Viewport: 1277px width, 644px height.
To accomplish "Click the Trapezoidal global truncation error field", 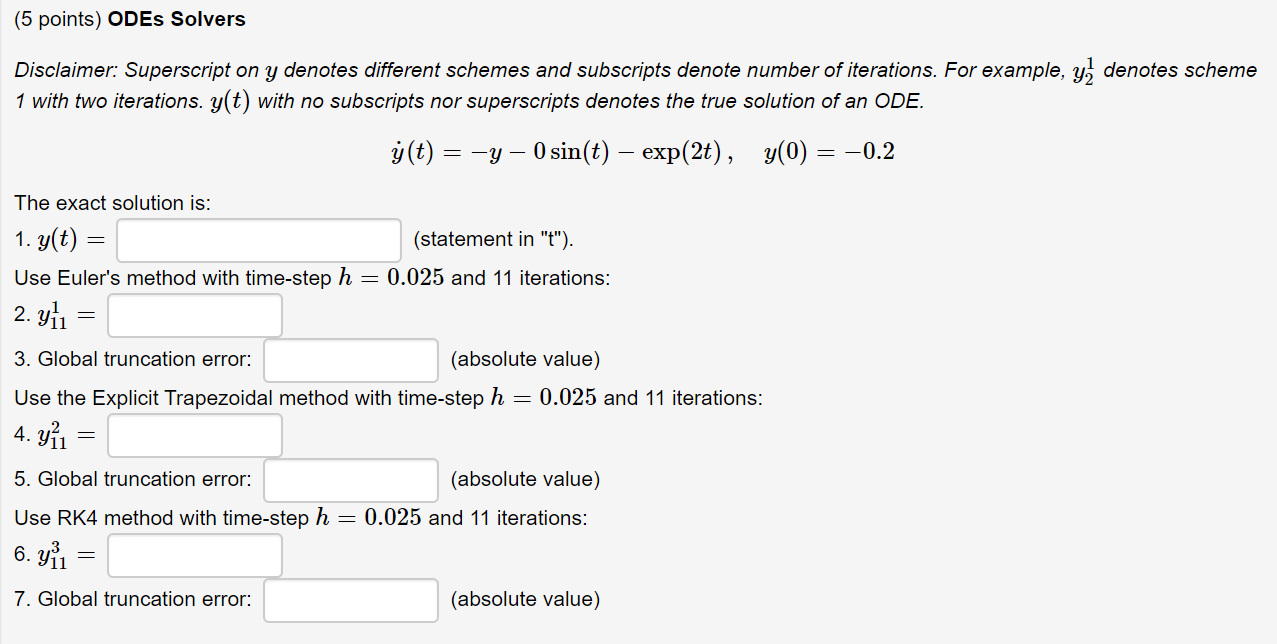I will 350,480.
